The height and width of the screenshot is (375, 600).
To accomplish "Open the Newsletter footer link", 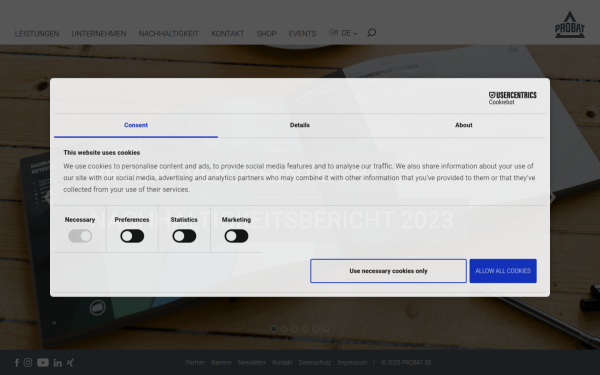I will pos(252,363).
